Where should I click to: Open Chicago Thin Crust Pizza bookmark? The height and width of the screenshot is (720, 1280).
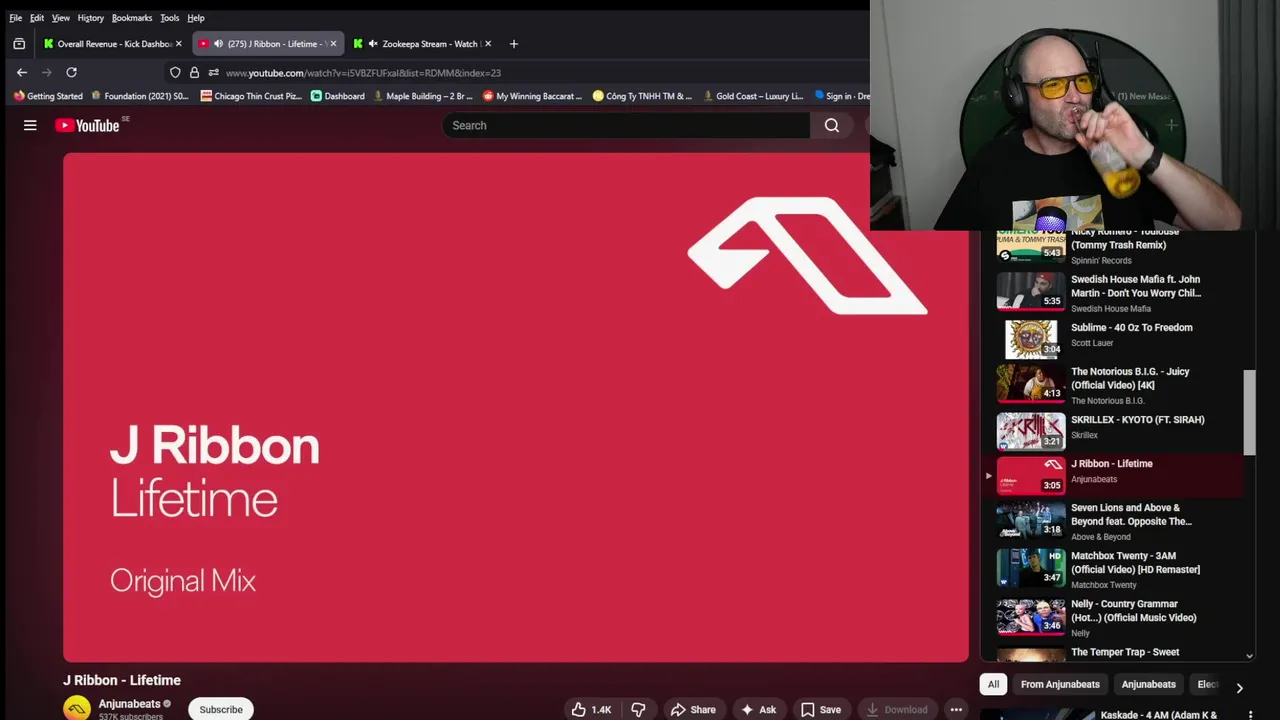(x=251, y=96)
